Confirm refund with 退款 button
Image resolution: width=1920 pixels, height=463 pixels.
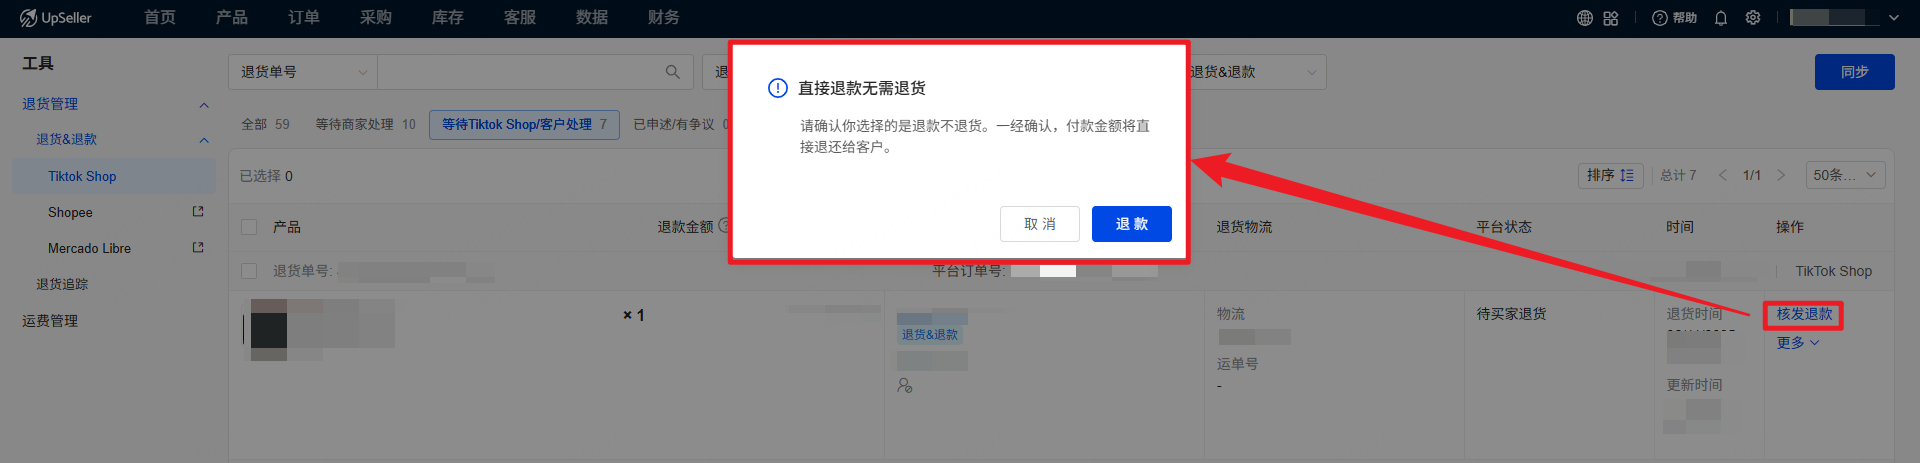pos(1132,224)
